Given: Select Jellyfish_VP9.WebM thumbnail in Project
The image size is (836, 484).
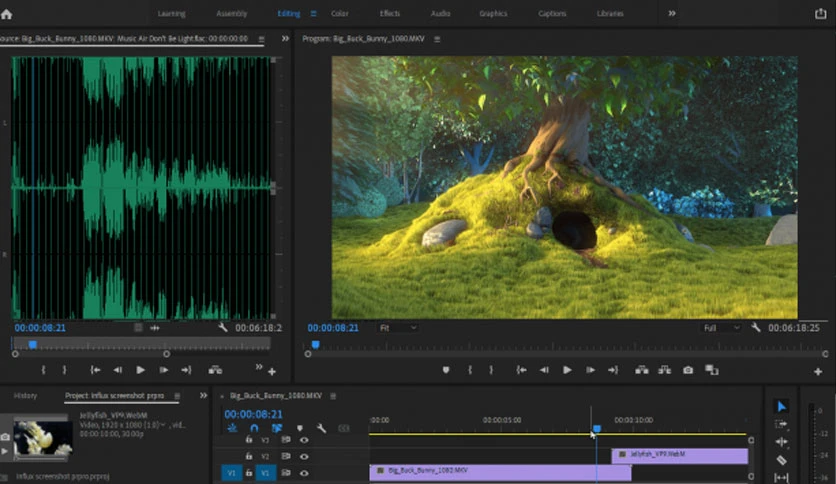Looking at the screenshot, I should 43,438.
